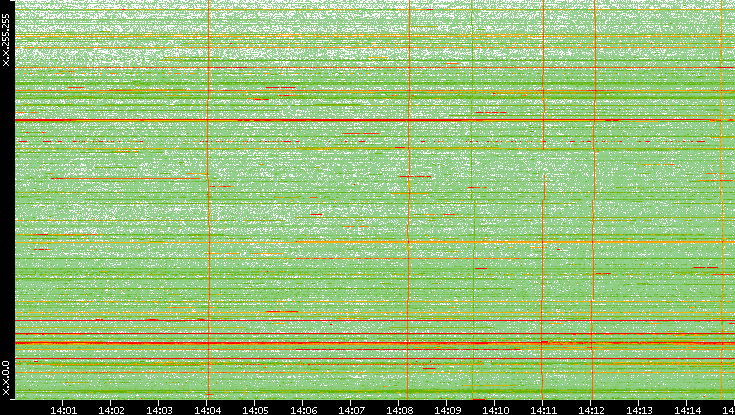Select the 14:10 time axis label
This screenshot has height=415, width=735.
pos(495,410)
